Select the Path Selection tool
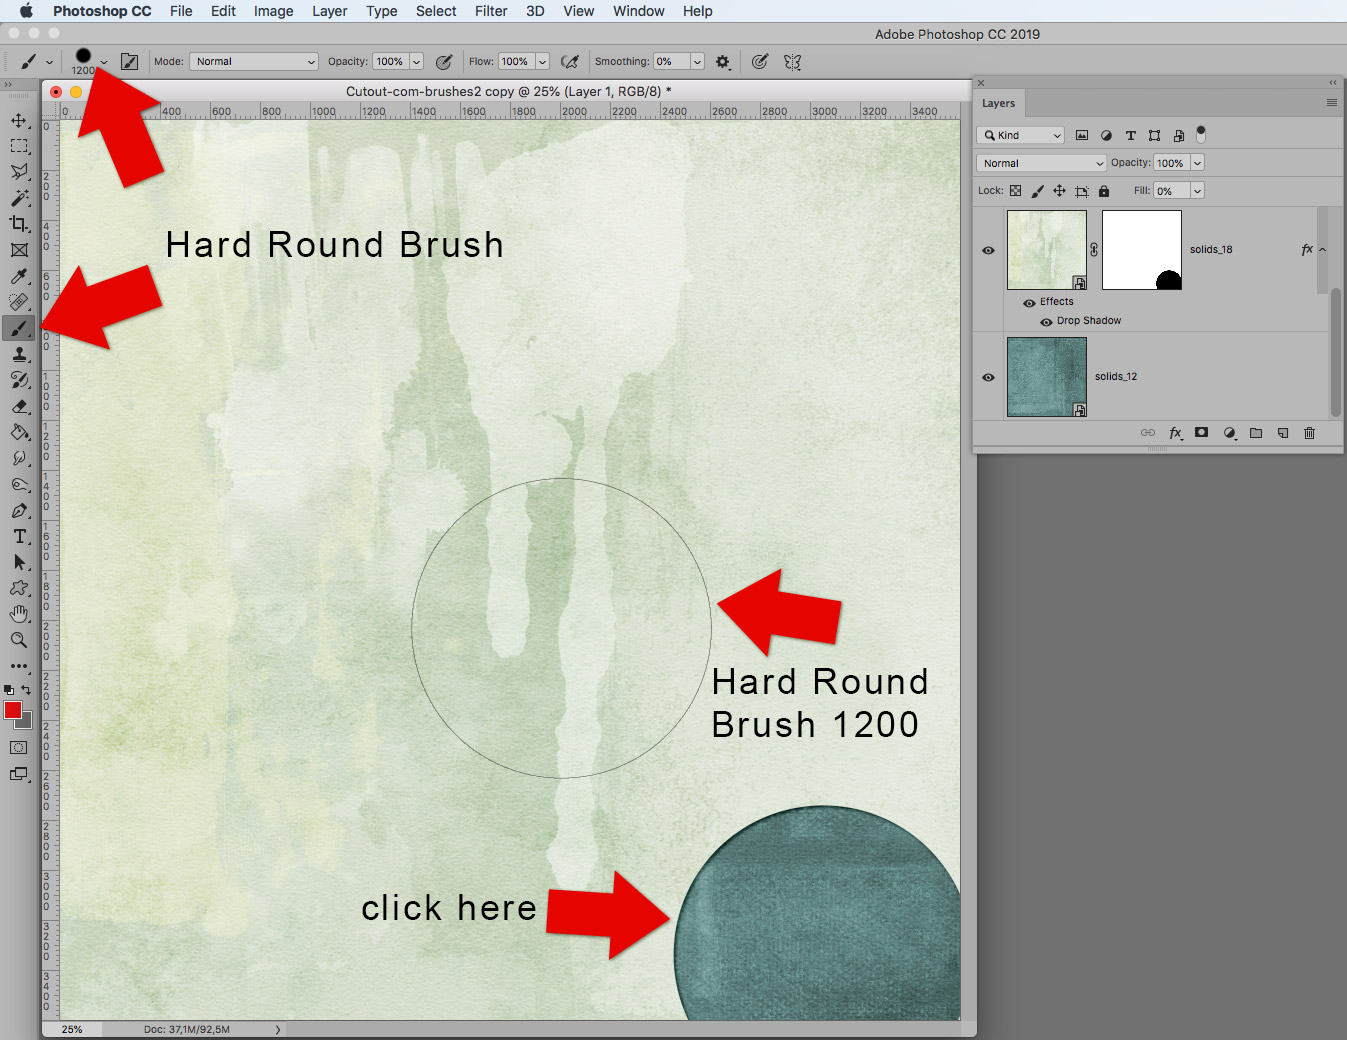Screen dimensions: 1347x1040 coord(19,562)
